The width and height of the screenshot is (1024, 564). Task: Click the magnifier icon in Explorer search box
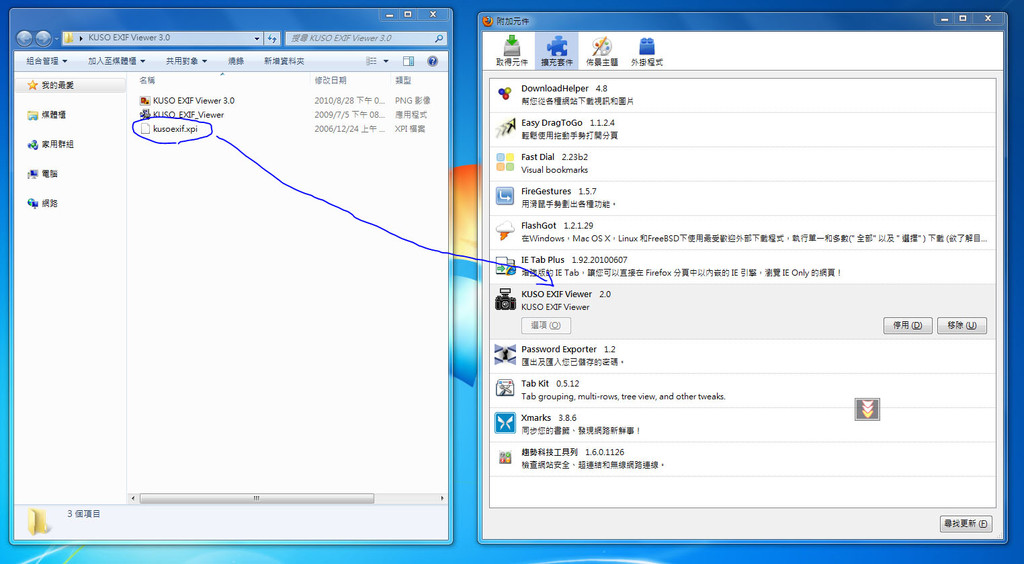point(440,39)
